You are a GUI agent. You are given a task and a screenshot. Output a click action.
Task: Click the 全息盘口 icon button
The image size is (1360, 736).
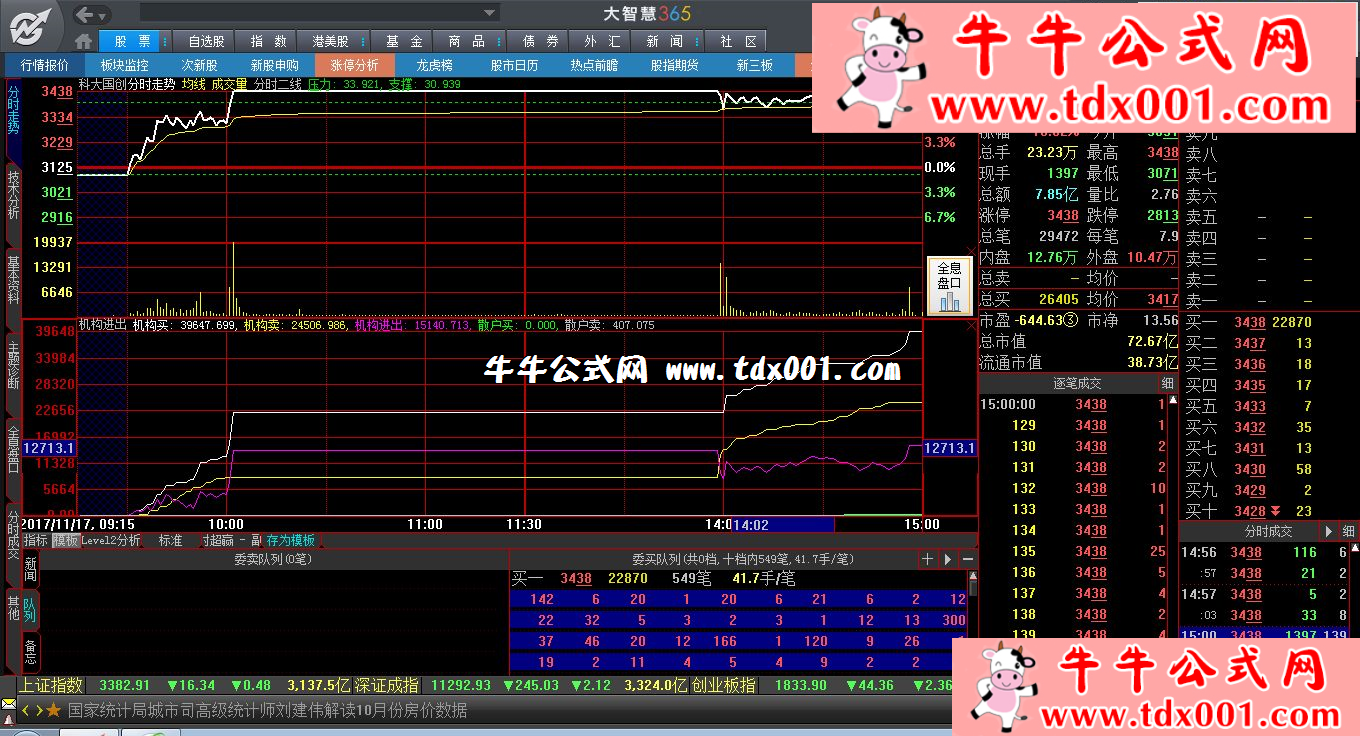949,286
